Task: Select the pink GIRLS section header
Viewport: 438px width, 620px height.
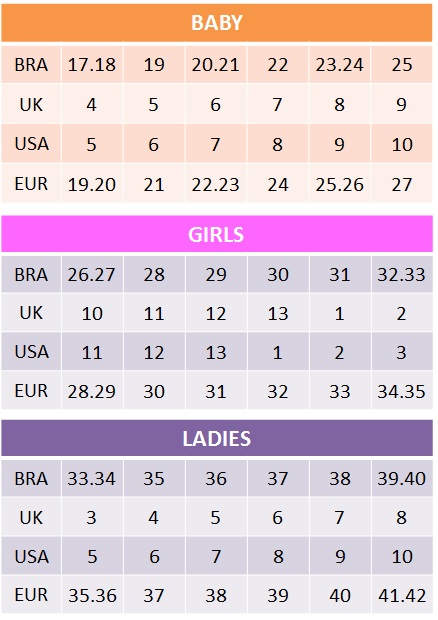Action: [x=217, y=234]
